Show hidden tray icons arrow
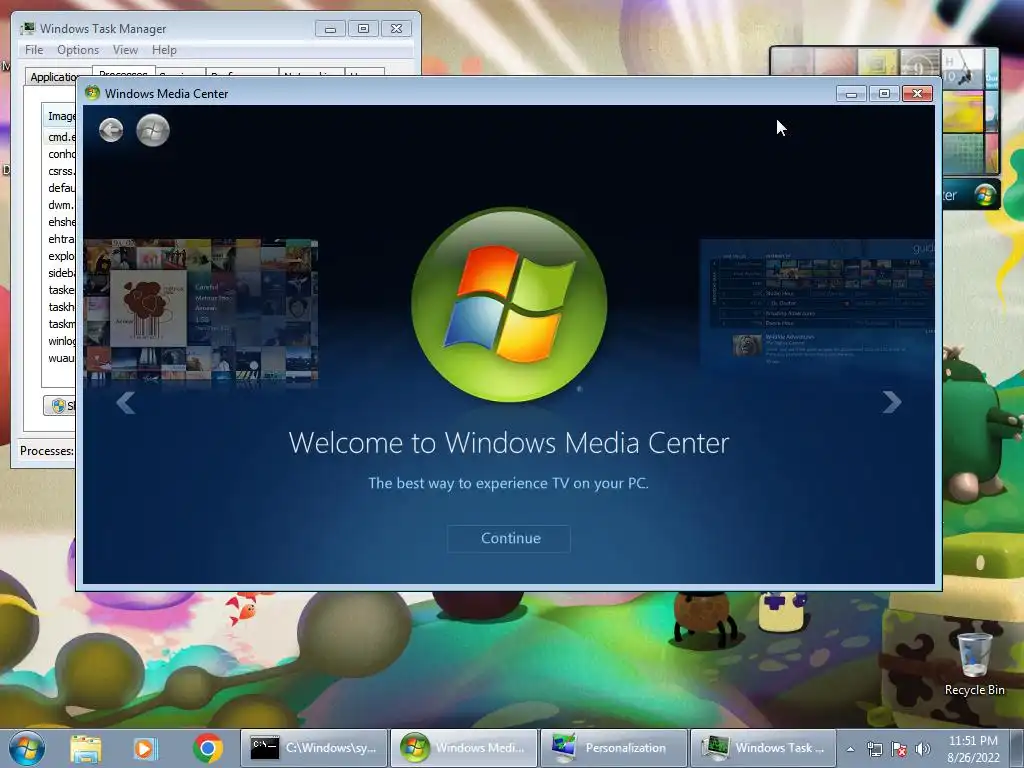 click(x=850, y=749)
